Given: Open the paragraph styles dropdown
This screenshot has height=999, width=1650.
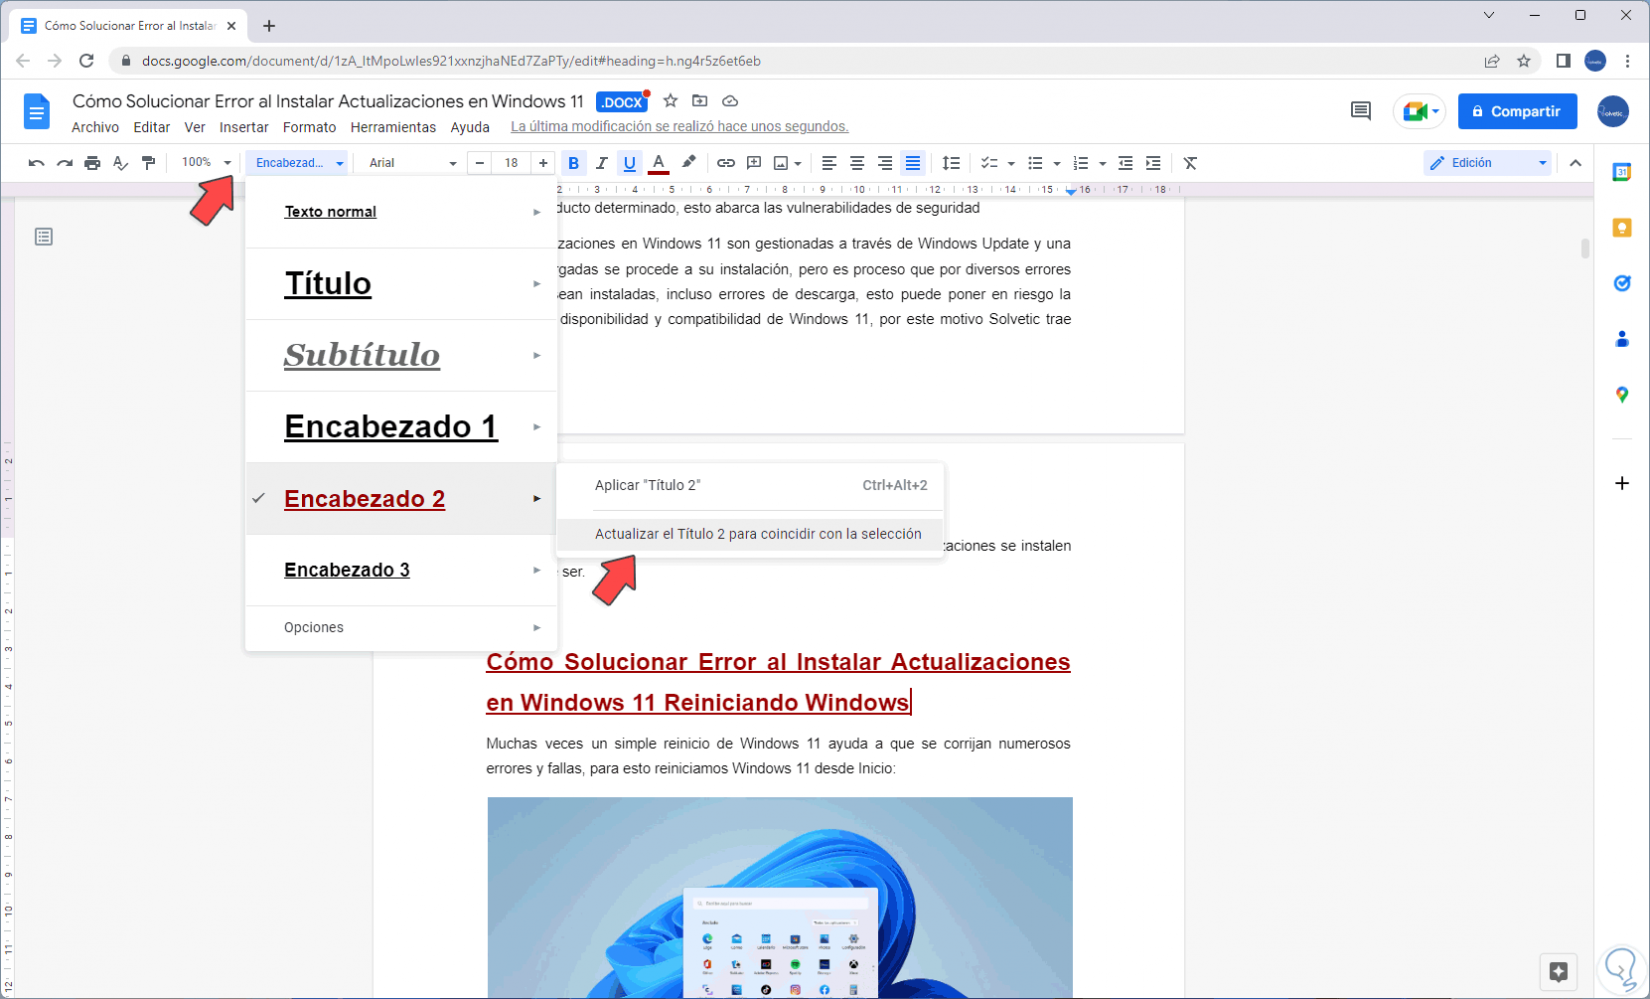Looking at the screenshot, I should (299, 163).
